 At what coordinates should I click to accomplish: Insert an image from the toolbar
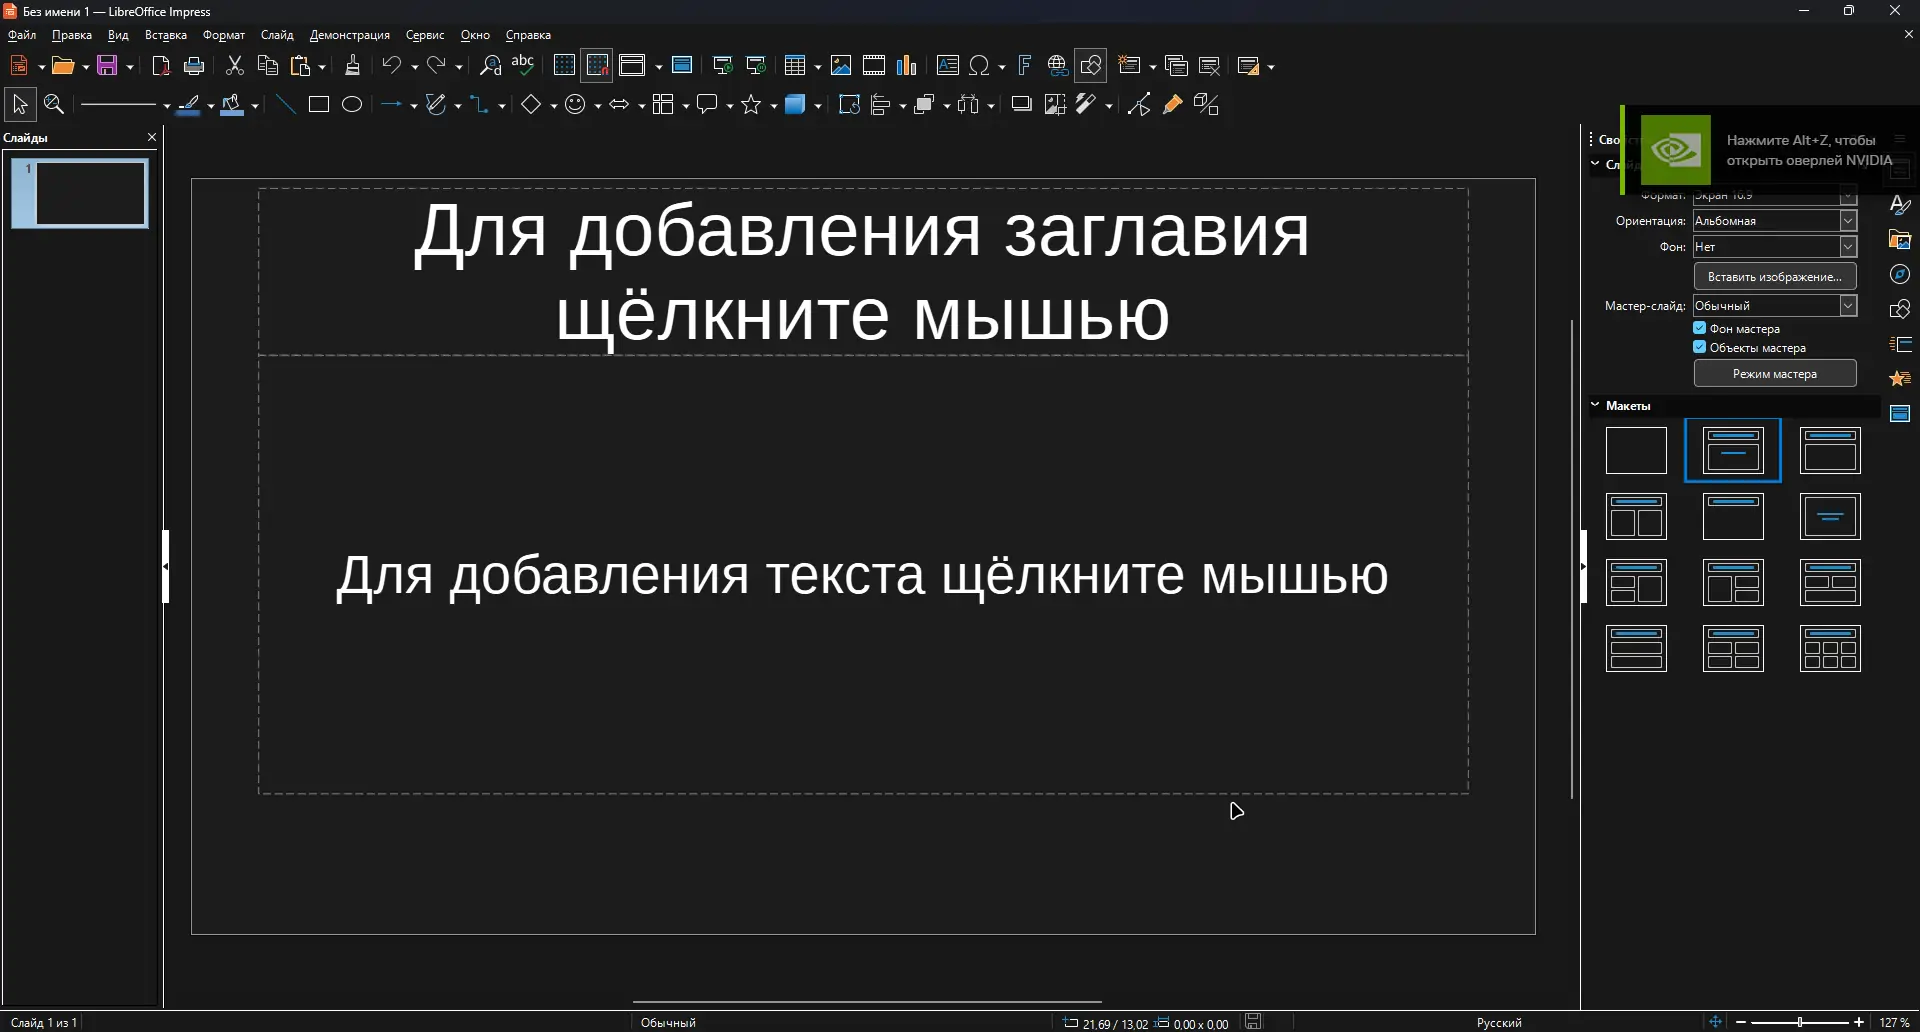click(x=841, y=65)
